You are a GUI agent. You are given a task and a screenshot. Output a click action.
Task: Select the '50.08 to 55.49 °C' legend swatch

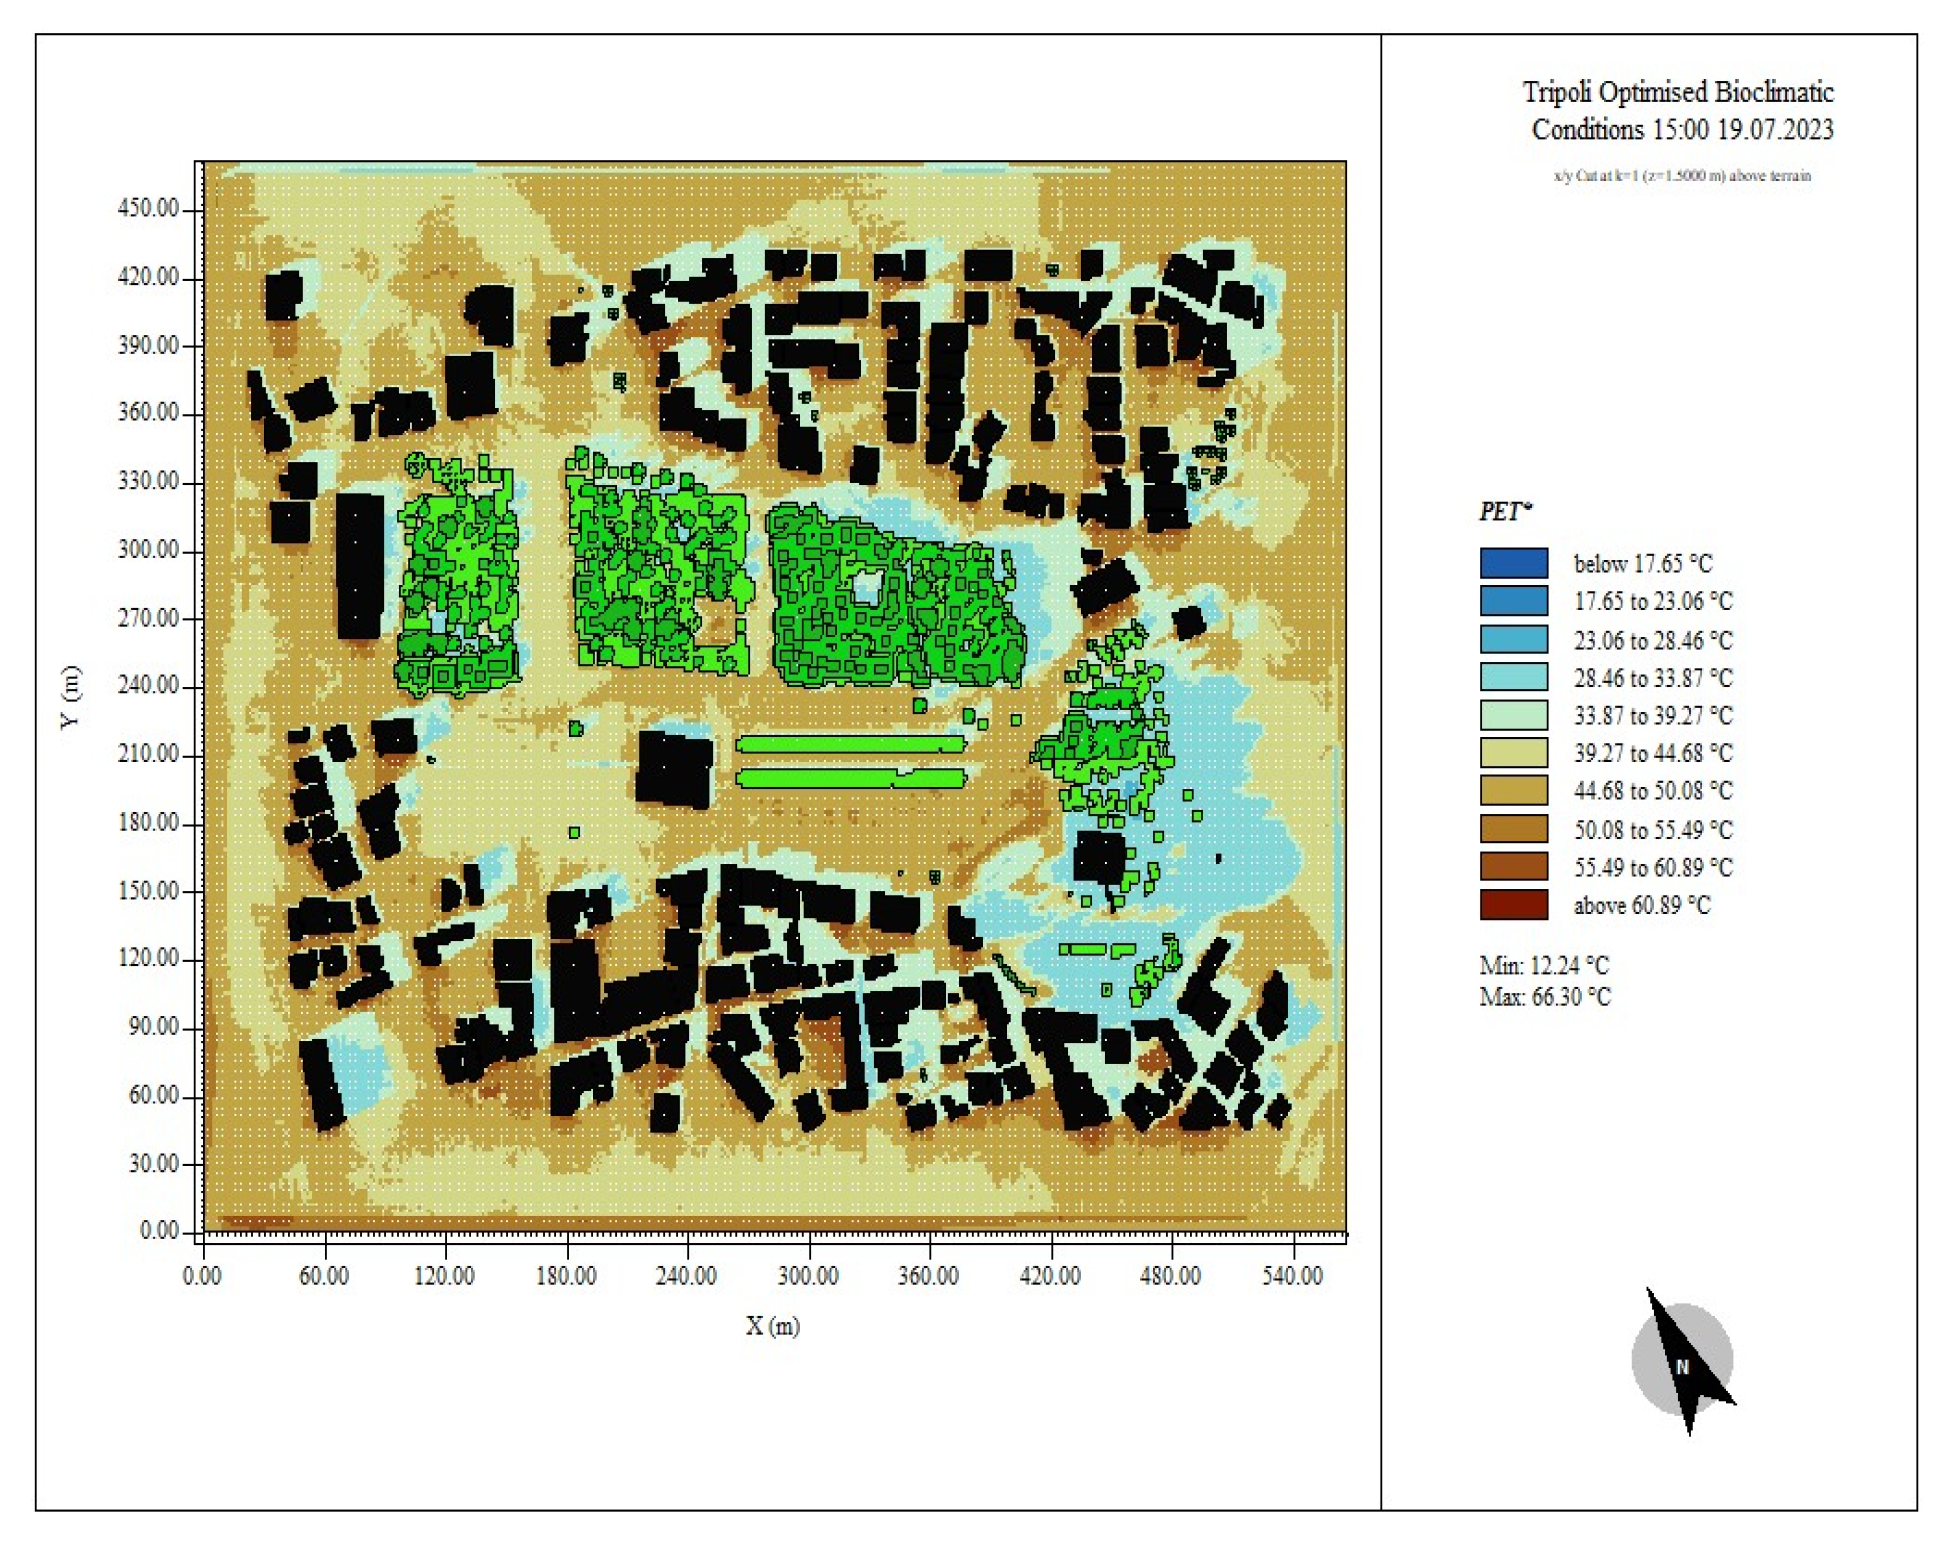point(1513,829)
